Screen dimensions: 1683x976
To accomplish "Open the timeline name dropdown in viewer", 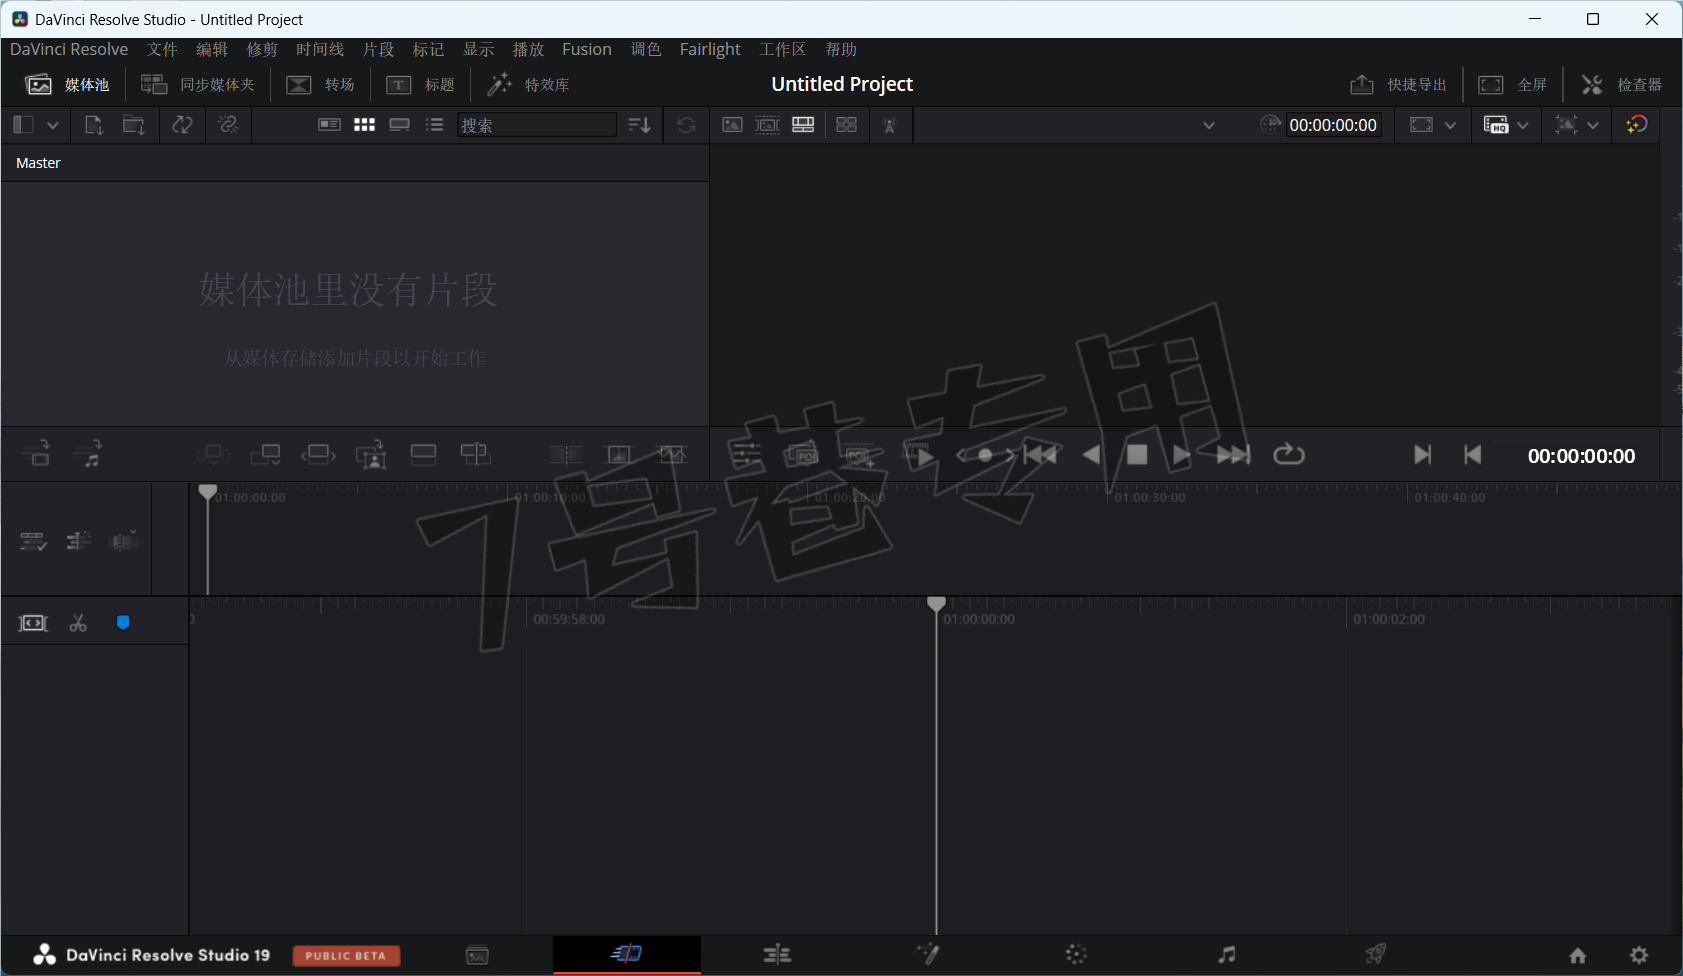I will pos(1208,125).
